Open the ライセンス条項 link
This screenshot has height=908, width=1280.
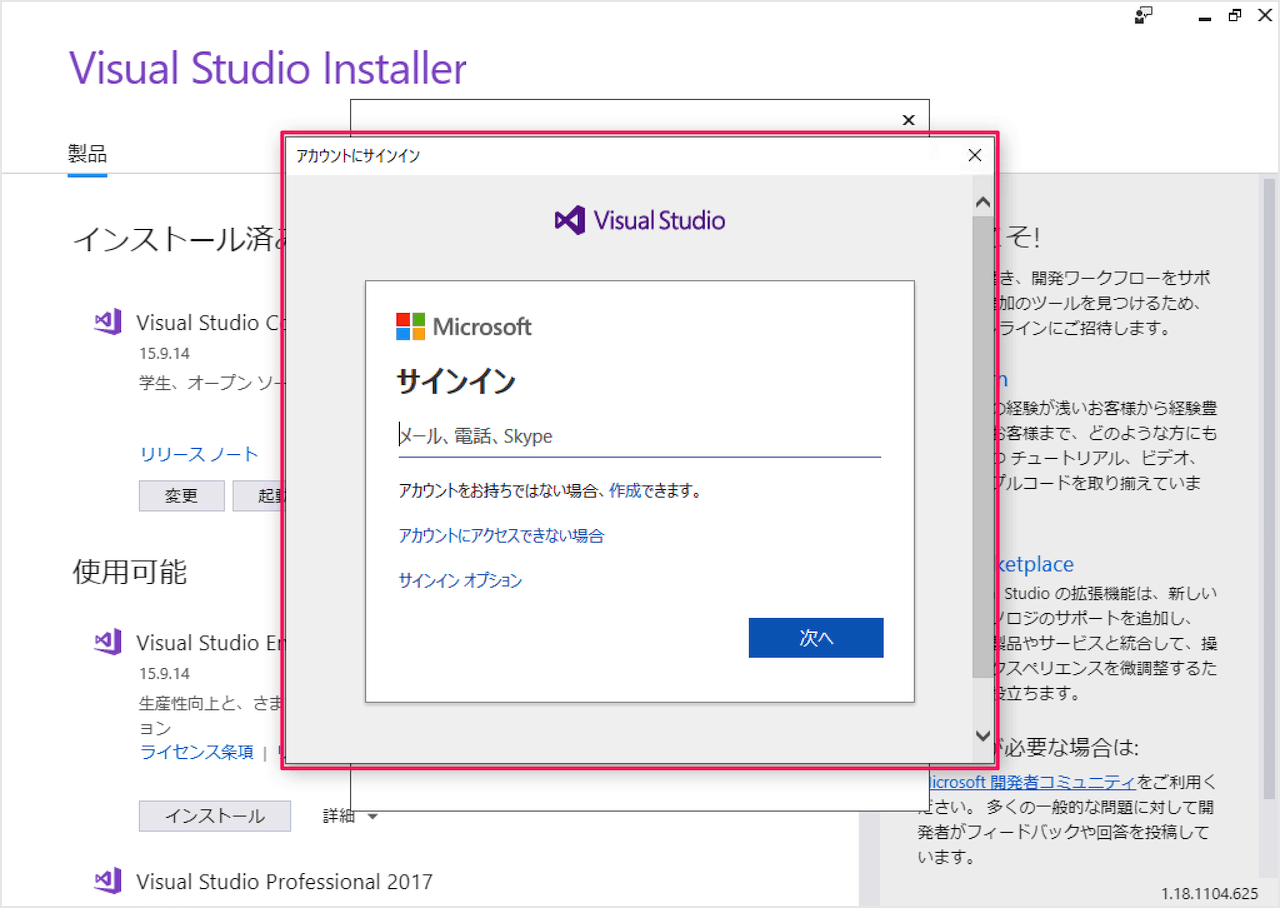(197, 752)
